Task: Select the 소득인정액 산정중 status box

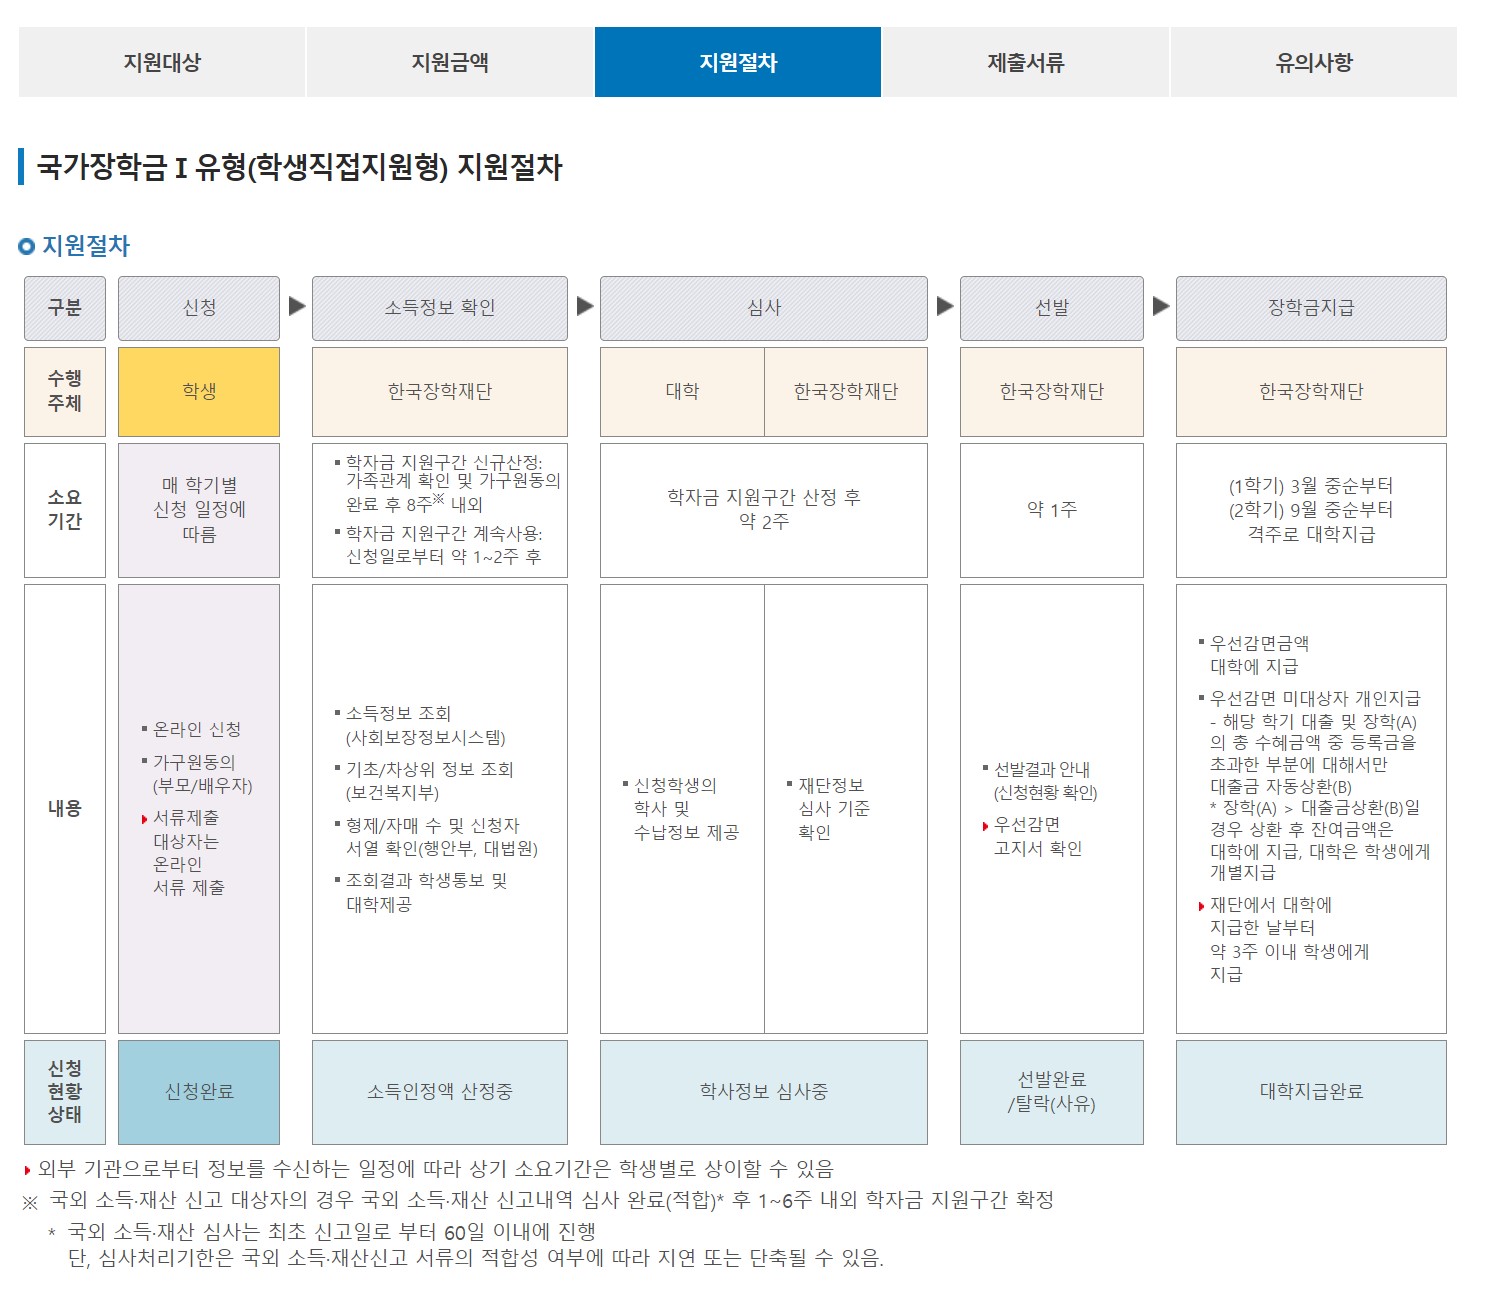Action: pyautogui.click(x=440, y=1091)
